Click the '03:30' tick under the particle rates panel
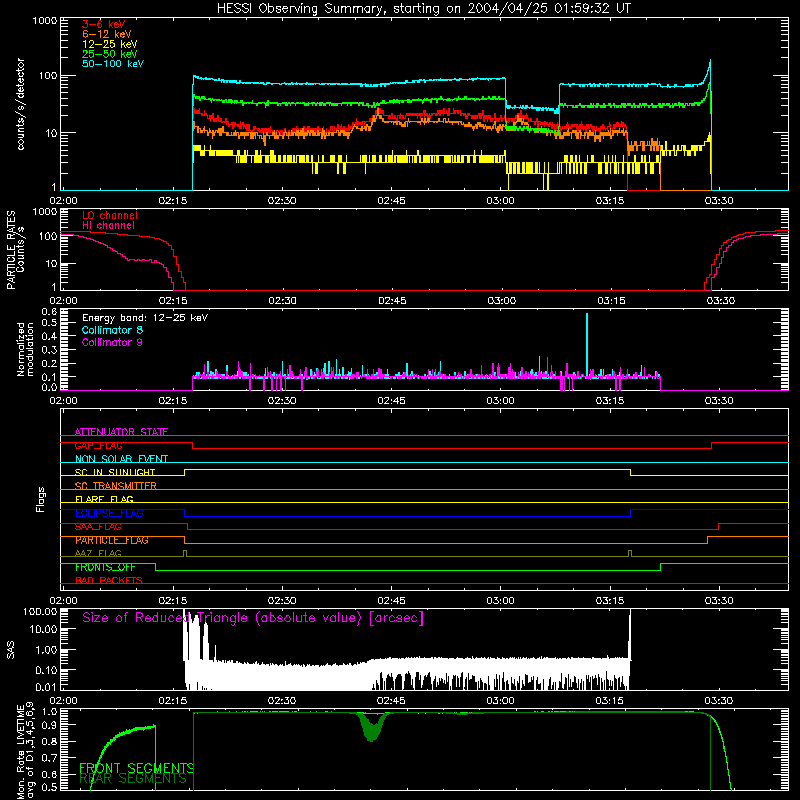 (720, 301)
